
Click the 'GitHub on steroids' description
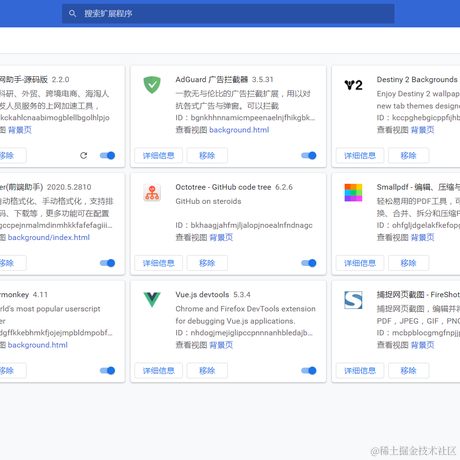click(x=208, y=201)
